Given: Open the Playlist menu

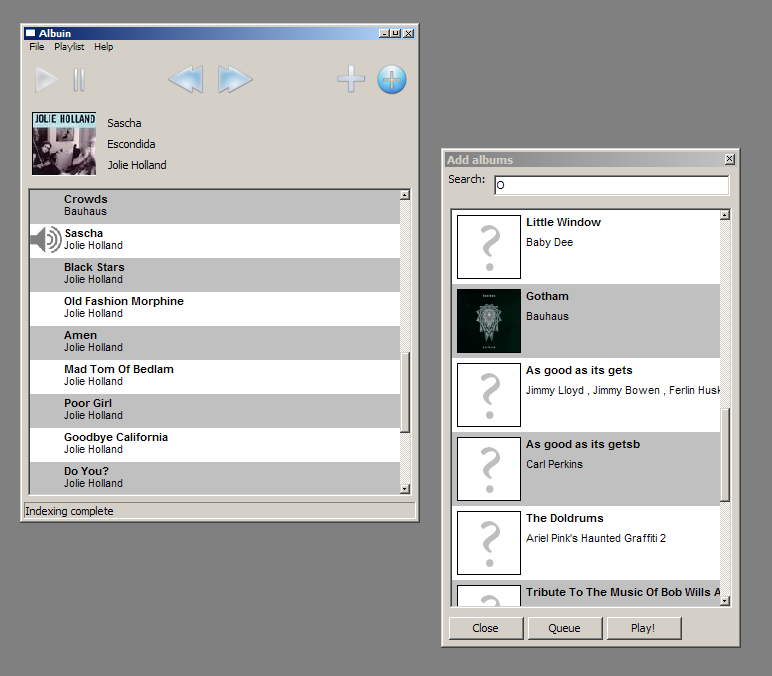Looking at the screenshot, I should coord(69,47).
